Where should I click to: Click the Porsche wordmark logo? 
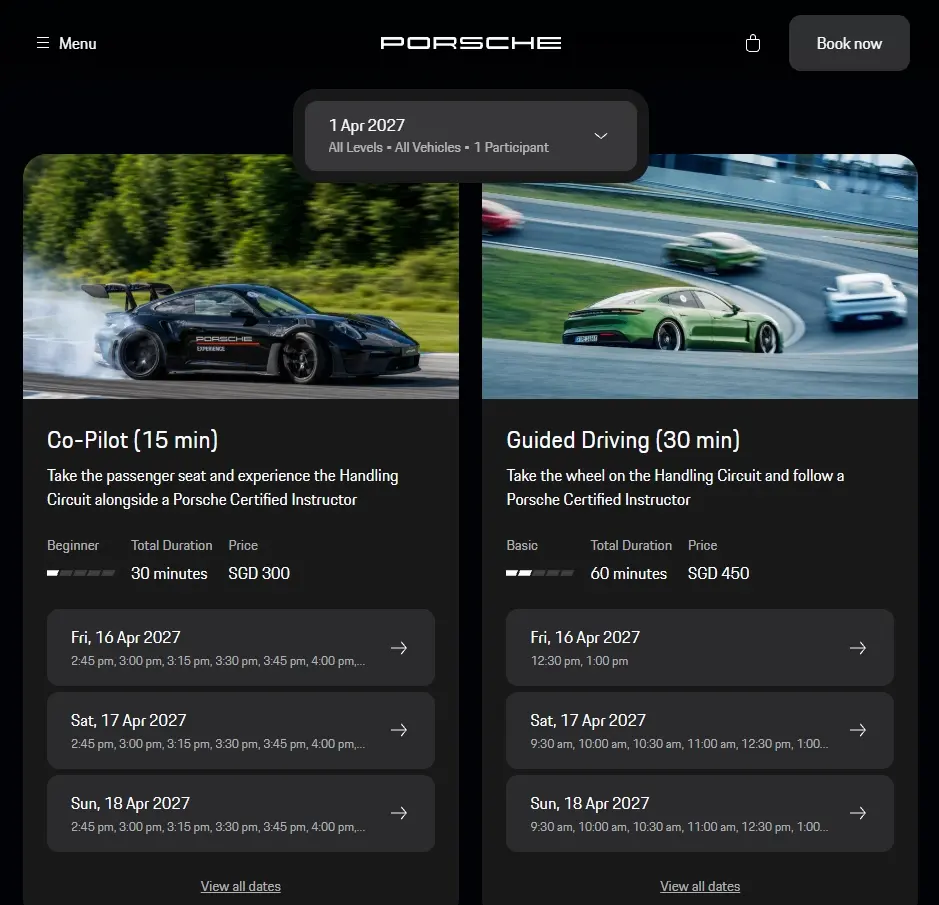471,43
